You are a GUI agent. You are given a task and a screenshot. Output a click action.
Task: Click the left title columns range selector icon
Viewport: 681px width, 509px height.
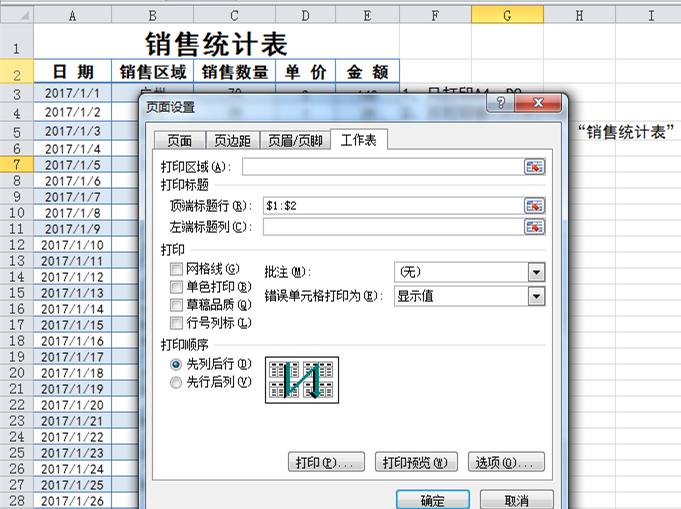pos(534,227)
